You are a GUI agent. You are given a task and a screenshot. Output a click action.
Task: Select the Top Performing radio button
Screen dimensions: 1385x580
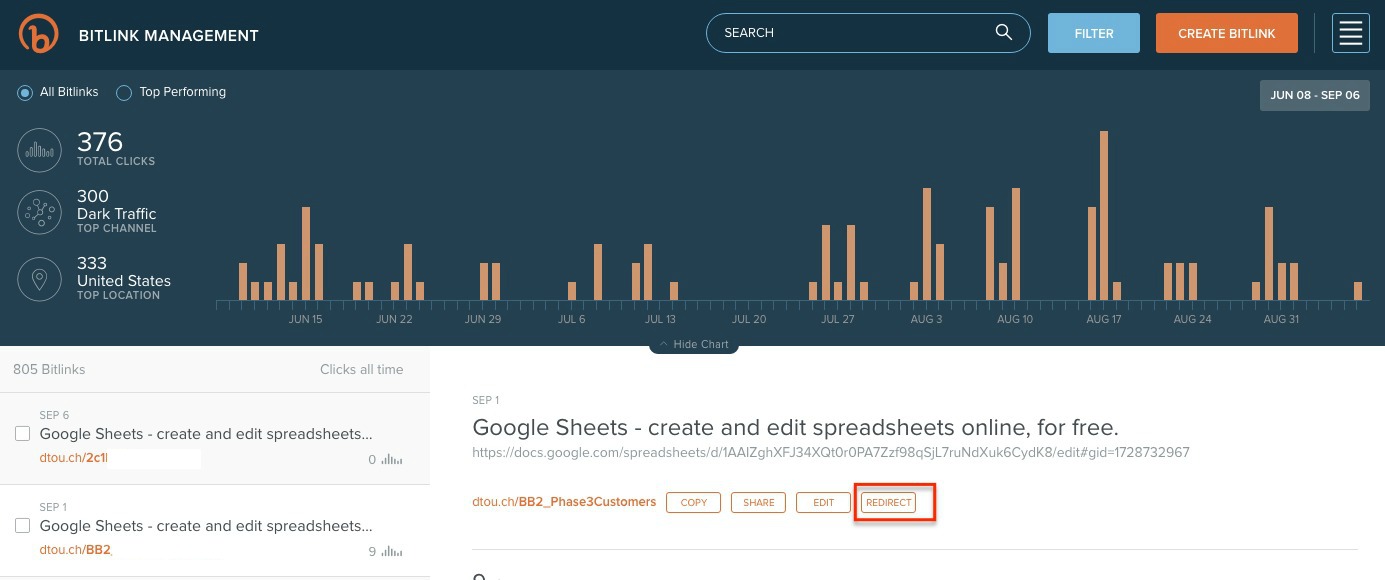point(124,93)
